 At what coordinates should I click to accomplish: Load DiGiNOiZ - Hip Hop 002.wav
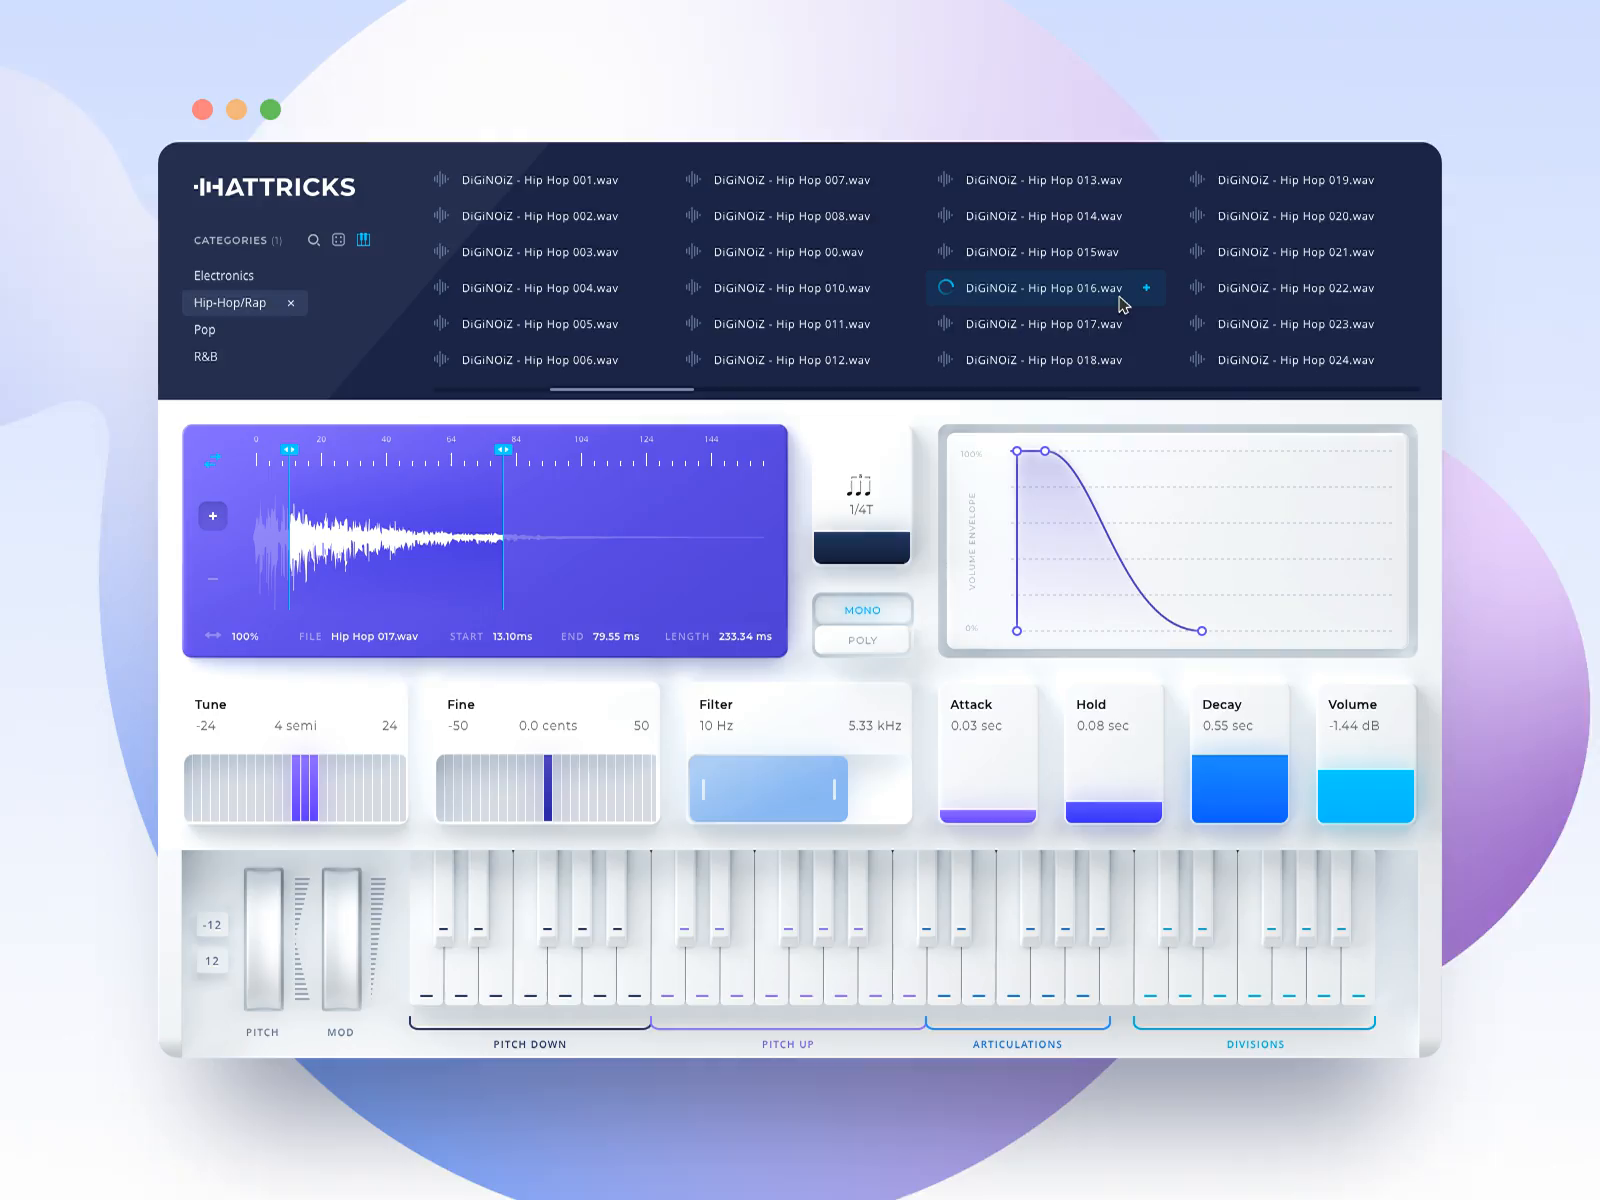click(x=540, y=216)
